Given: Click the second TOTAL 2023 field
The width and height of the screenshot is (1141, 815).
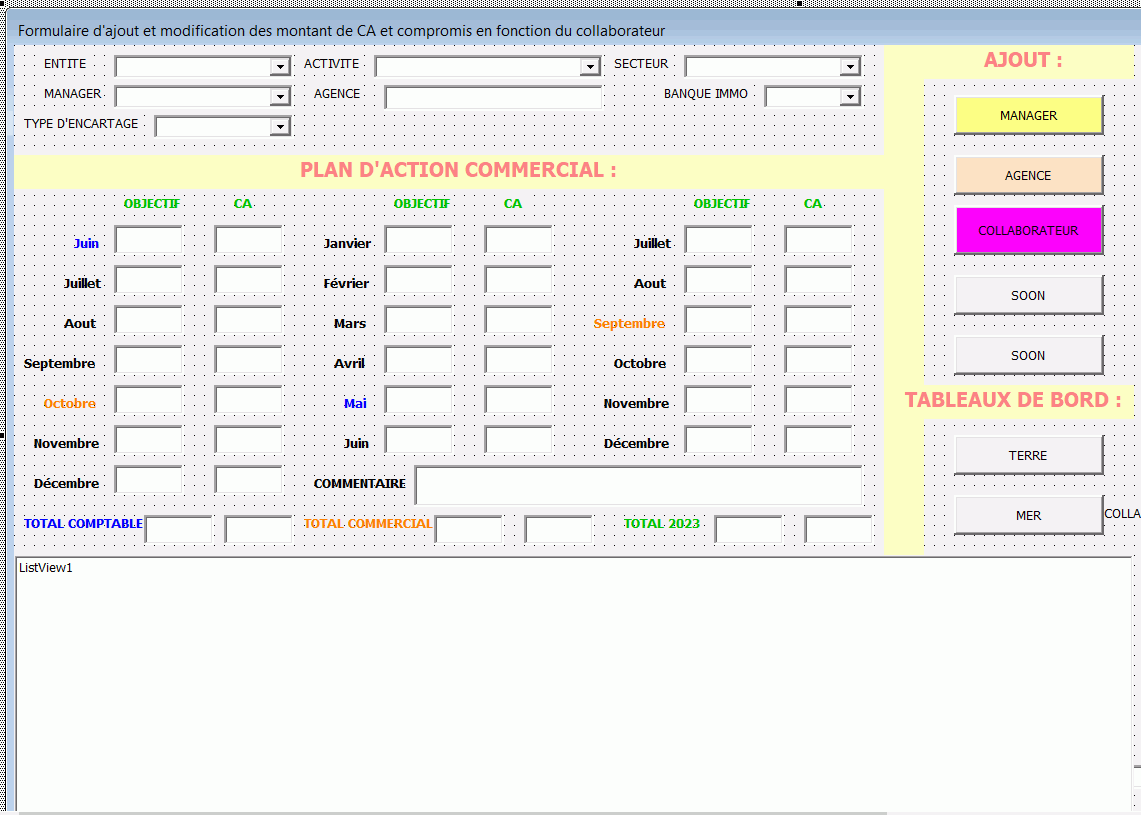Looking at the screenshot, I should coord(838,530).
